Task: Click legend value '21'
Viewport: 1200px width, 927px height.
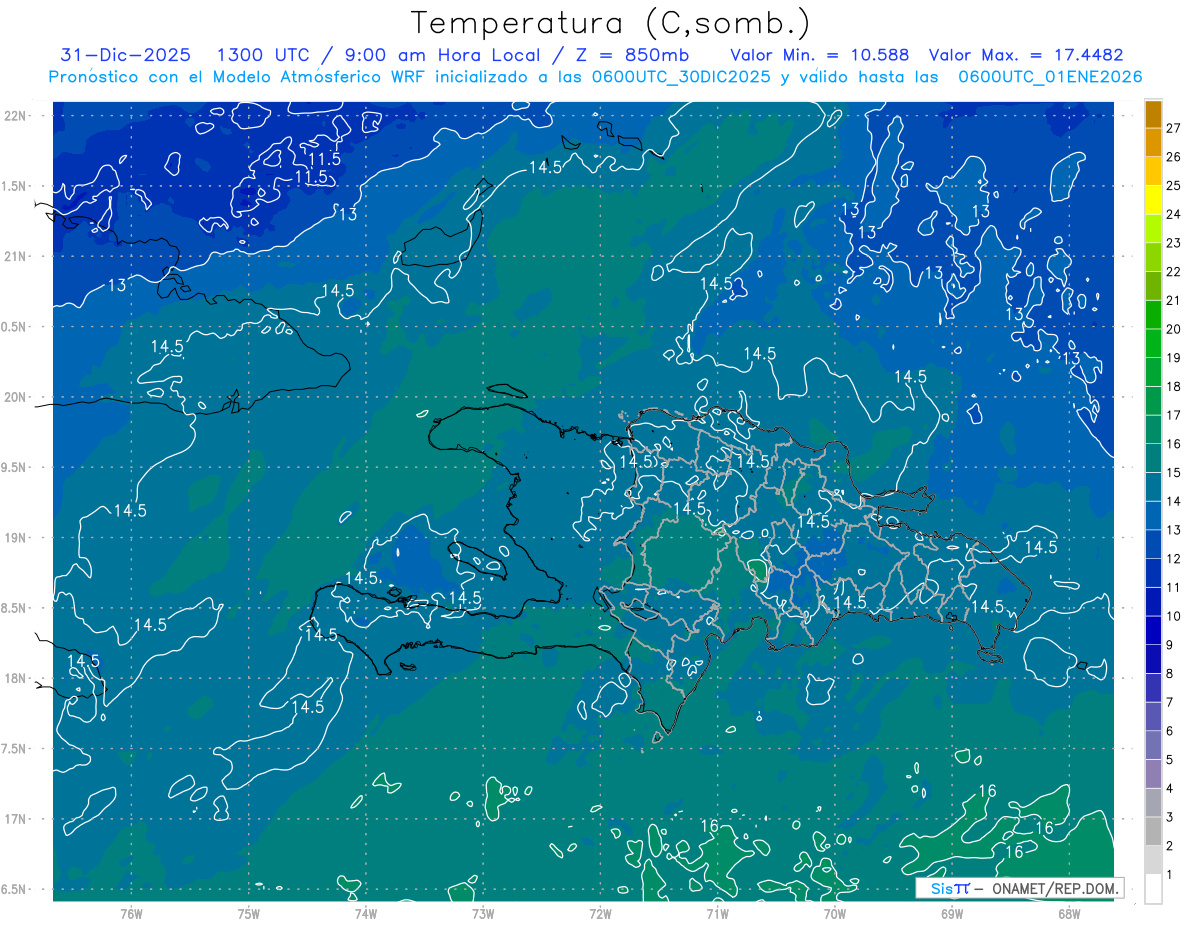Action: (1174, 300)
